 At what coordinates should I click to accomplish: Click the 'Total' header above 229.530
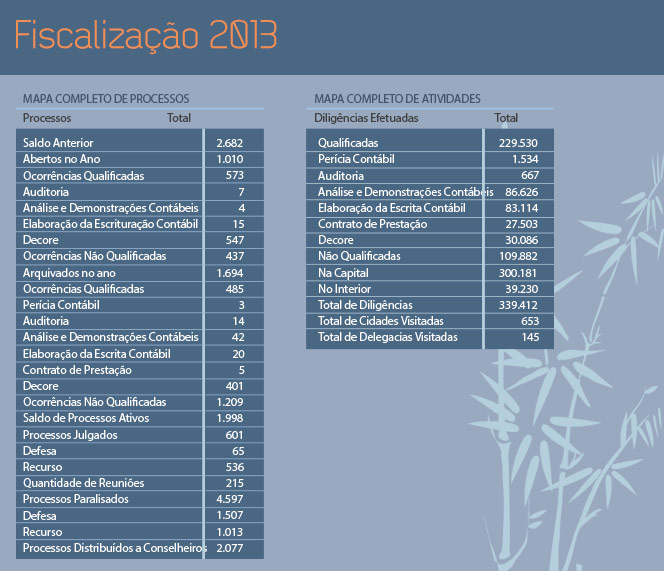pos(506,118)
